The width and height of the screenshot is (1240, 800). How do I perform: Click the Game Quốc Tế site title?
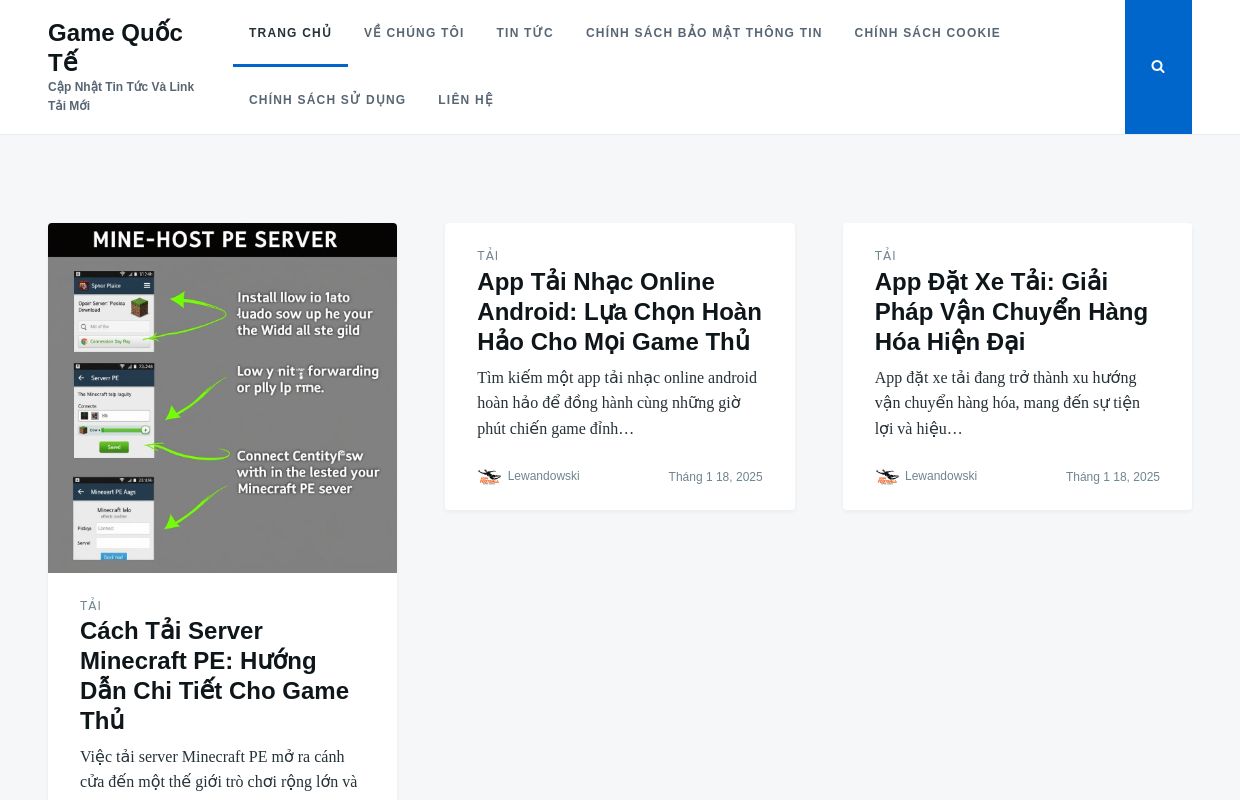[x=115, y=47]
